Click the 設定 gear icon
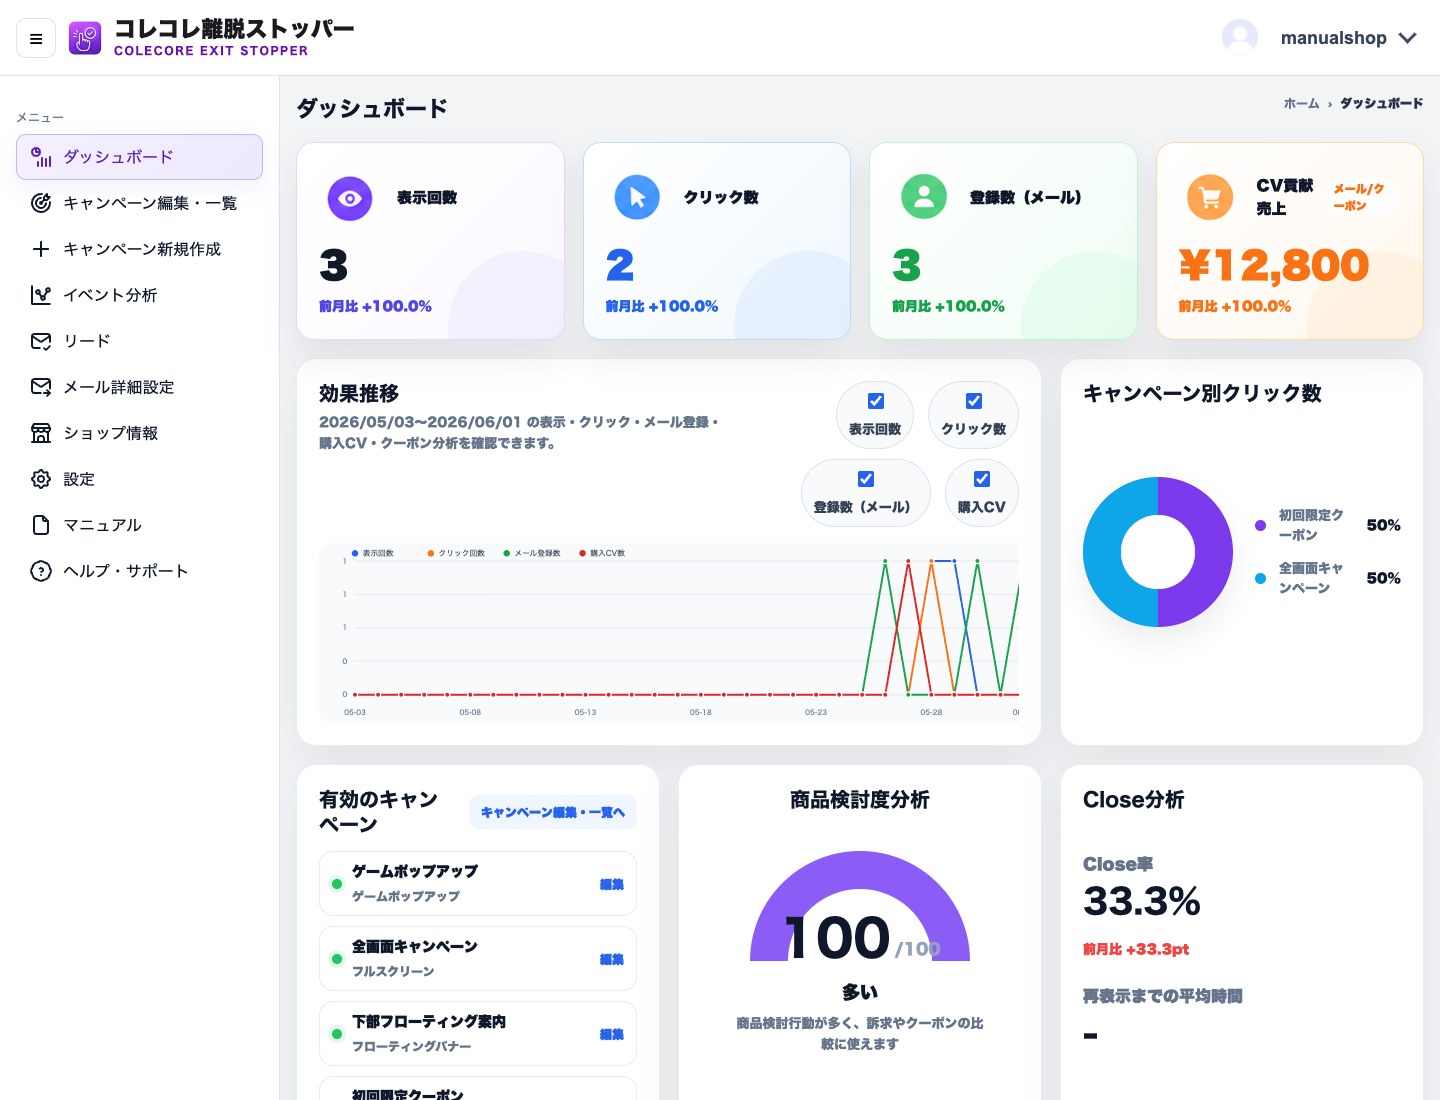 click(x=41, y=479)
